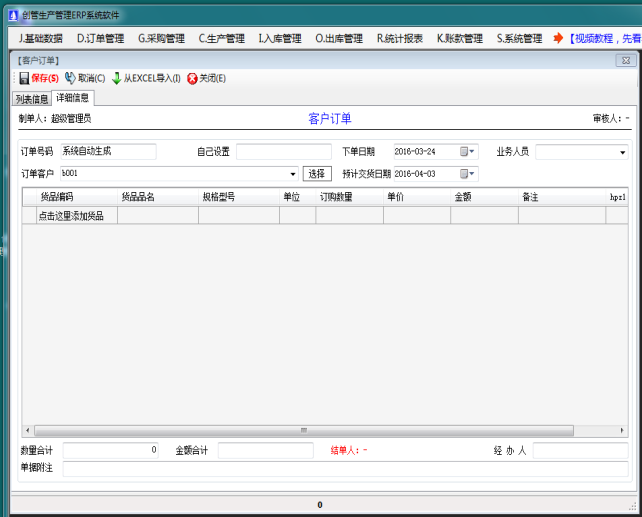This screenshot has width=642, height=517.
Task: Close the 客户订单 inner window
Action: tap(625, 61)
